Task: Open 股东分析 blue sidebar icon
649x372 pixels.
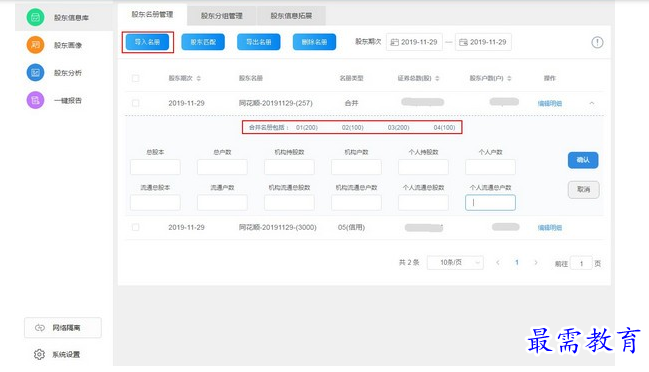Action: tap(35, 72)
